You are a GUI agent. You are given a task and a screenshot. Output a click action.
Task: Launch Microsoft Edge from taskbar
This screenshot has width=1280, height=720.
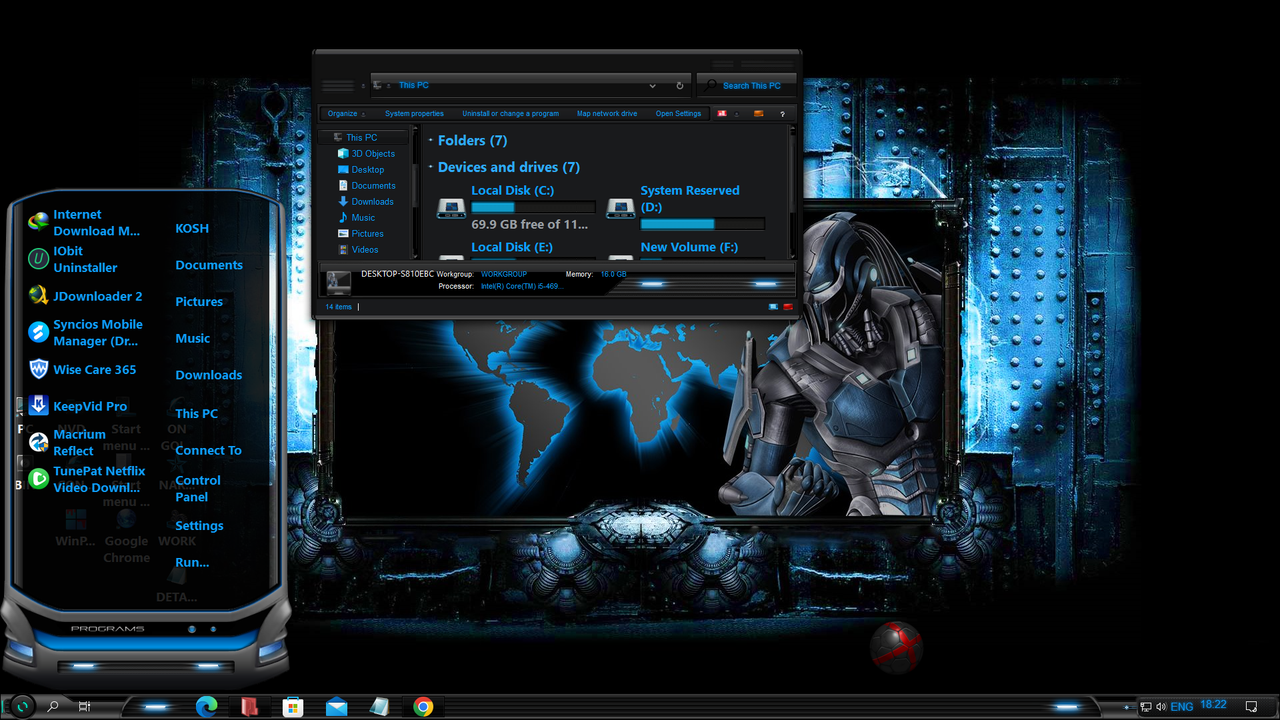pyautogui.click(x=207, y=706)
